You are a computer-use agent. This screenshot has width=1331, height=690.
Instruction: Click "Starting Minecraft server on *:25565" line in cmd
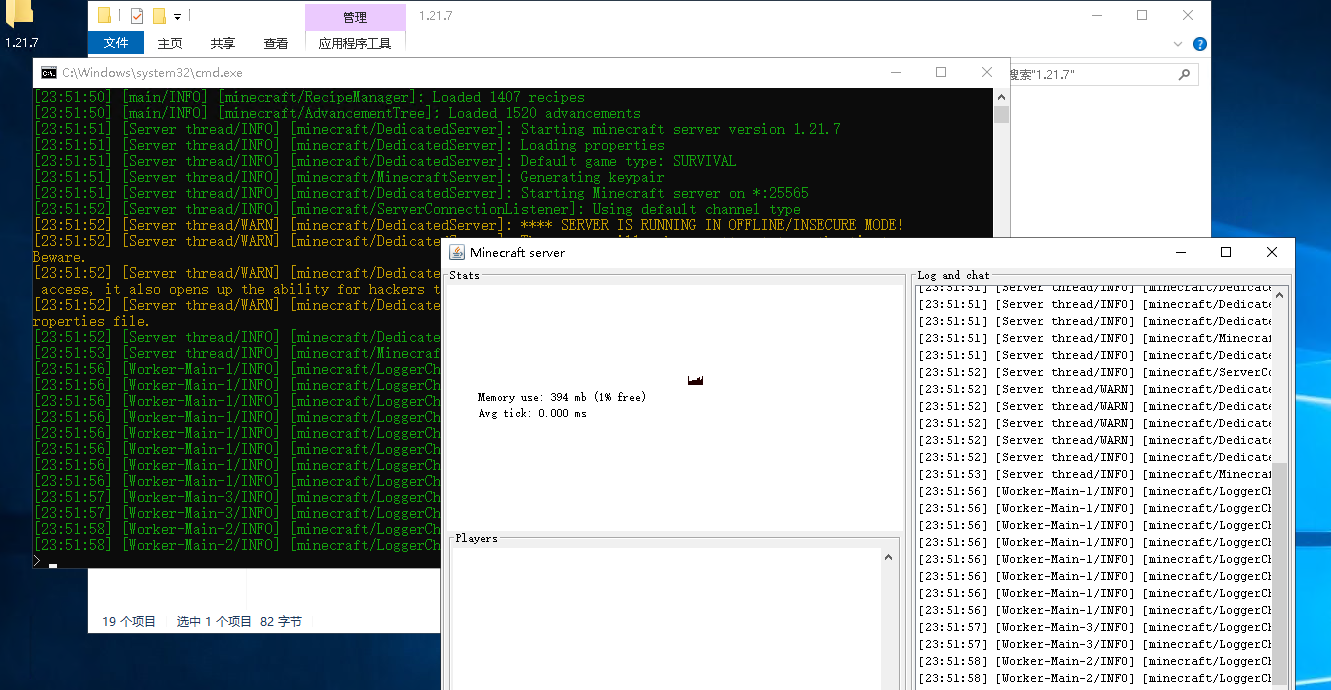coord(421,193)
